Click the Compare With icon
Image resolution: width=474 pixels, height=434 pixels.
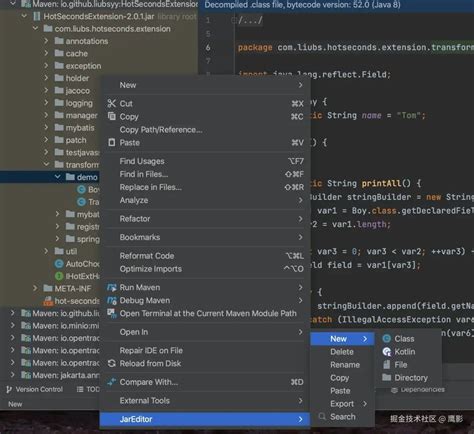tap(112, 382)
